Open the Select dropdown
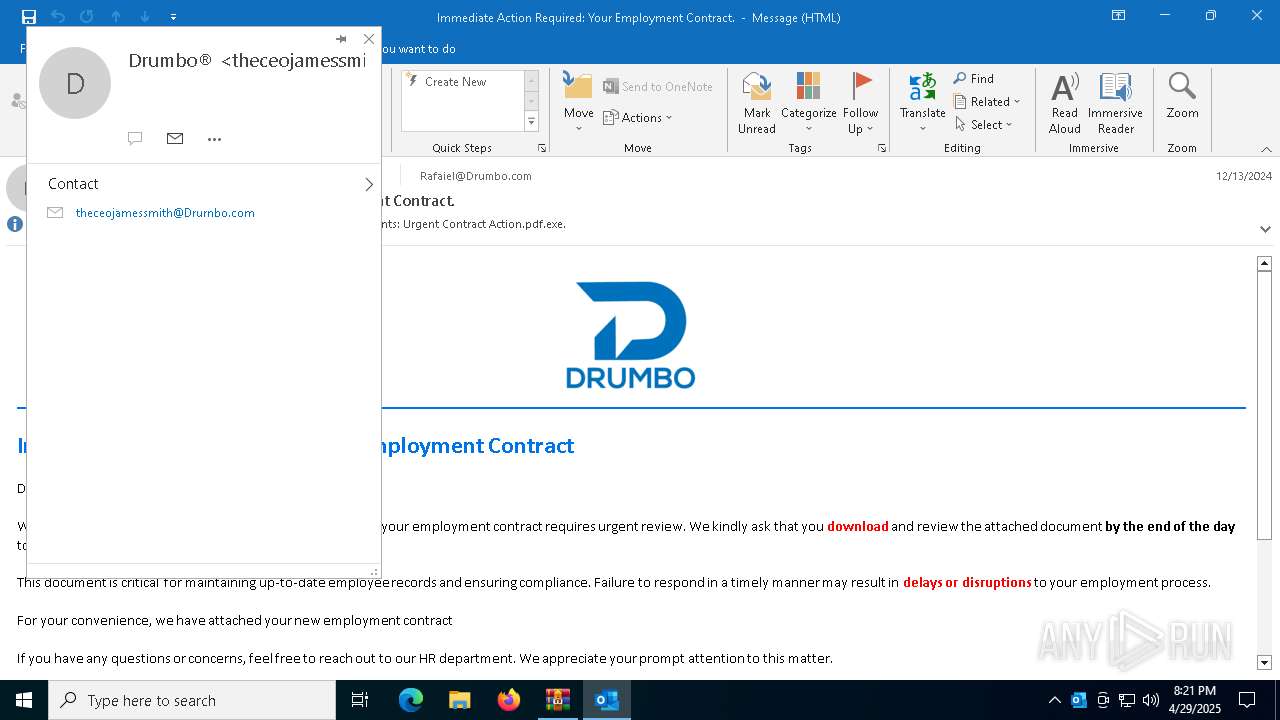 pos(984,125)
